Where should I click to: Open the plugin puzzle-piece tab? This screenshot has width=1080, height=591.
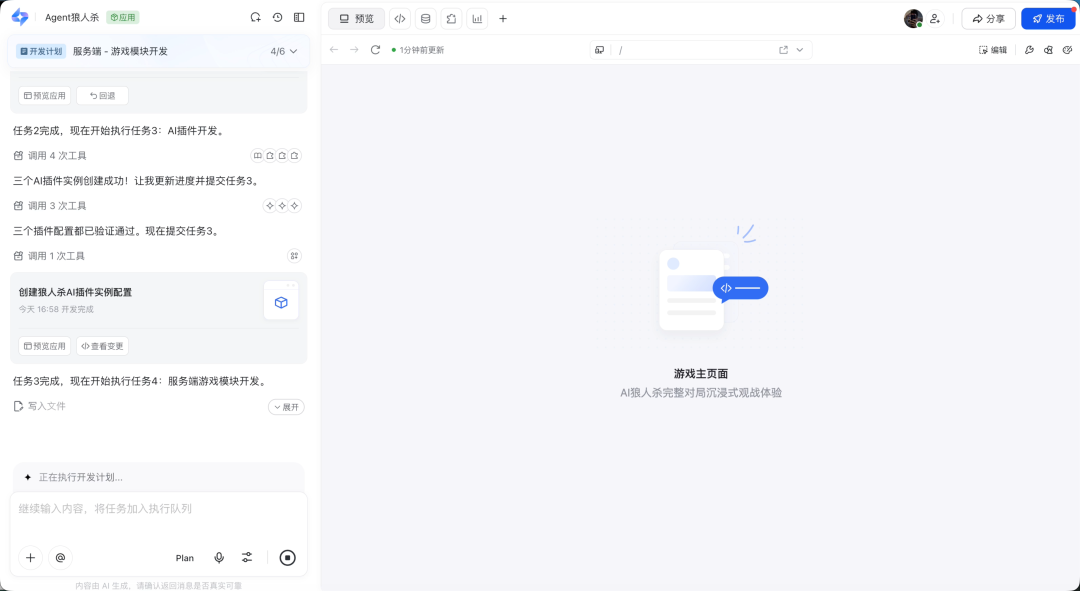(x=452, y=18)
